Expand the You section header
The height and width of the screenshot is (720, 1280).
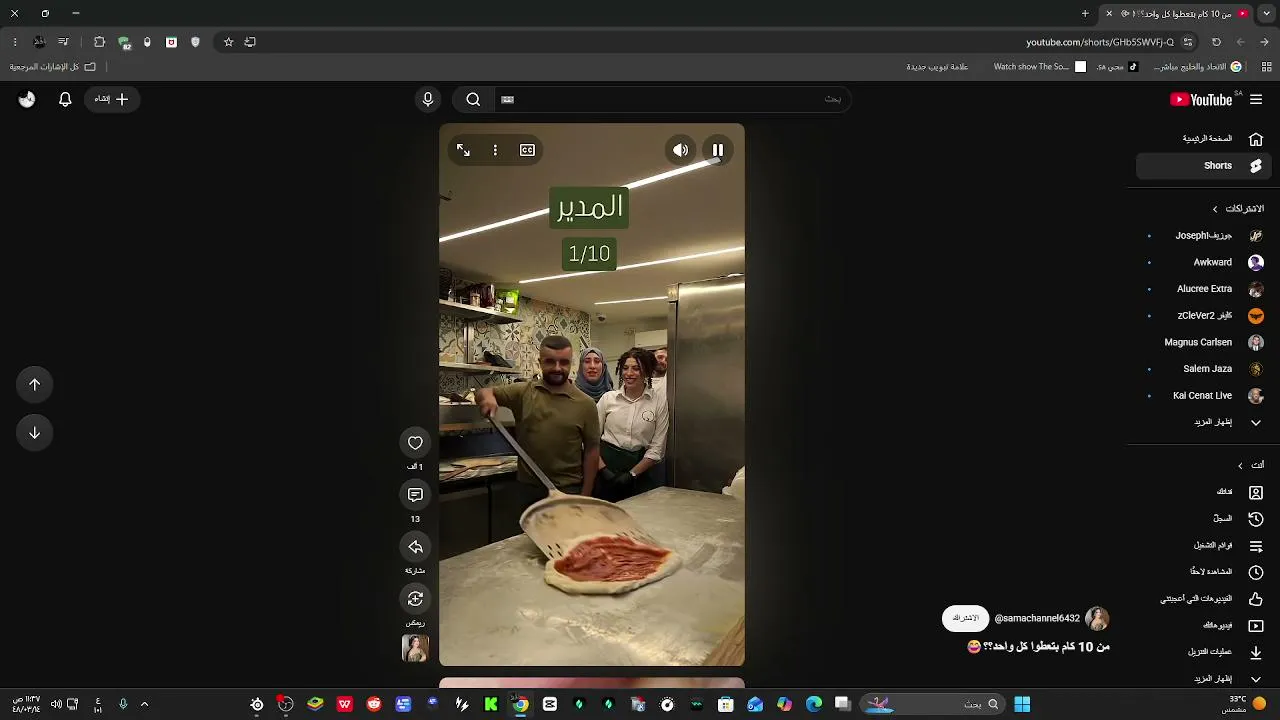pos(1251,465)
